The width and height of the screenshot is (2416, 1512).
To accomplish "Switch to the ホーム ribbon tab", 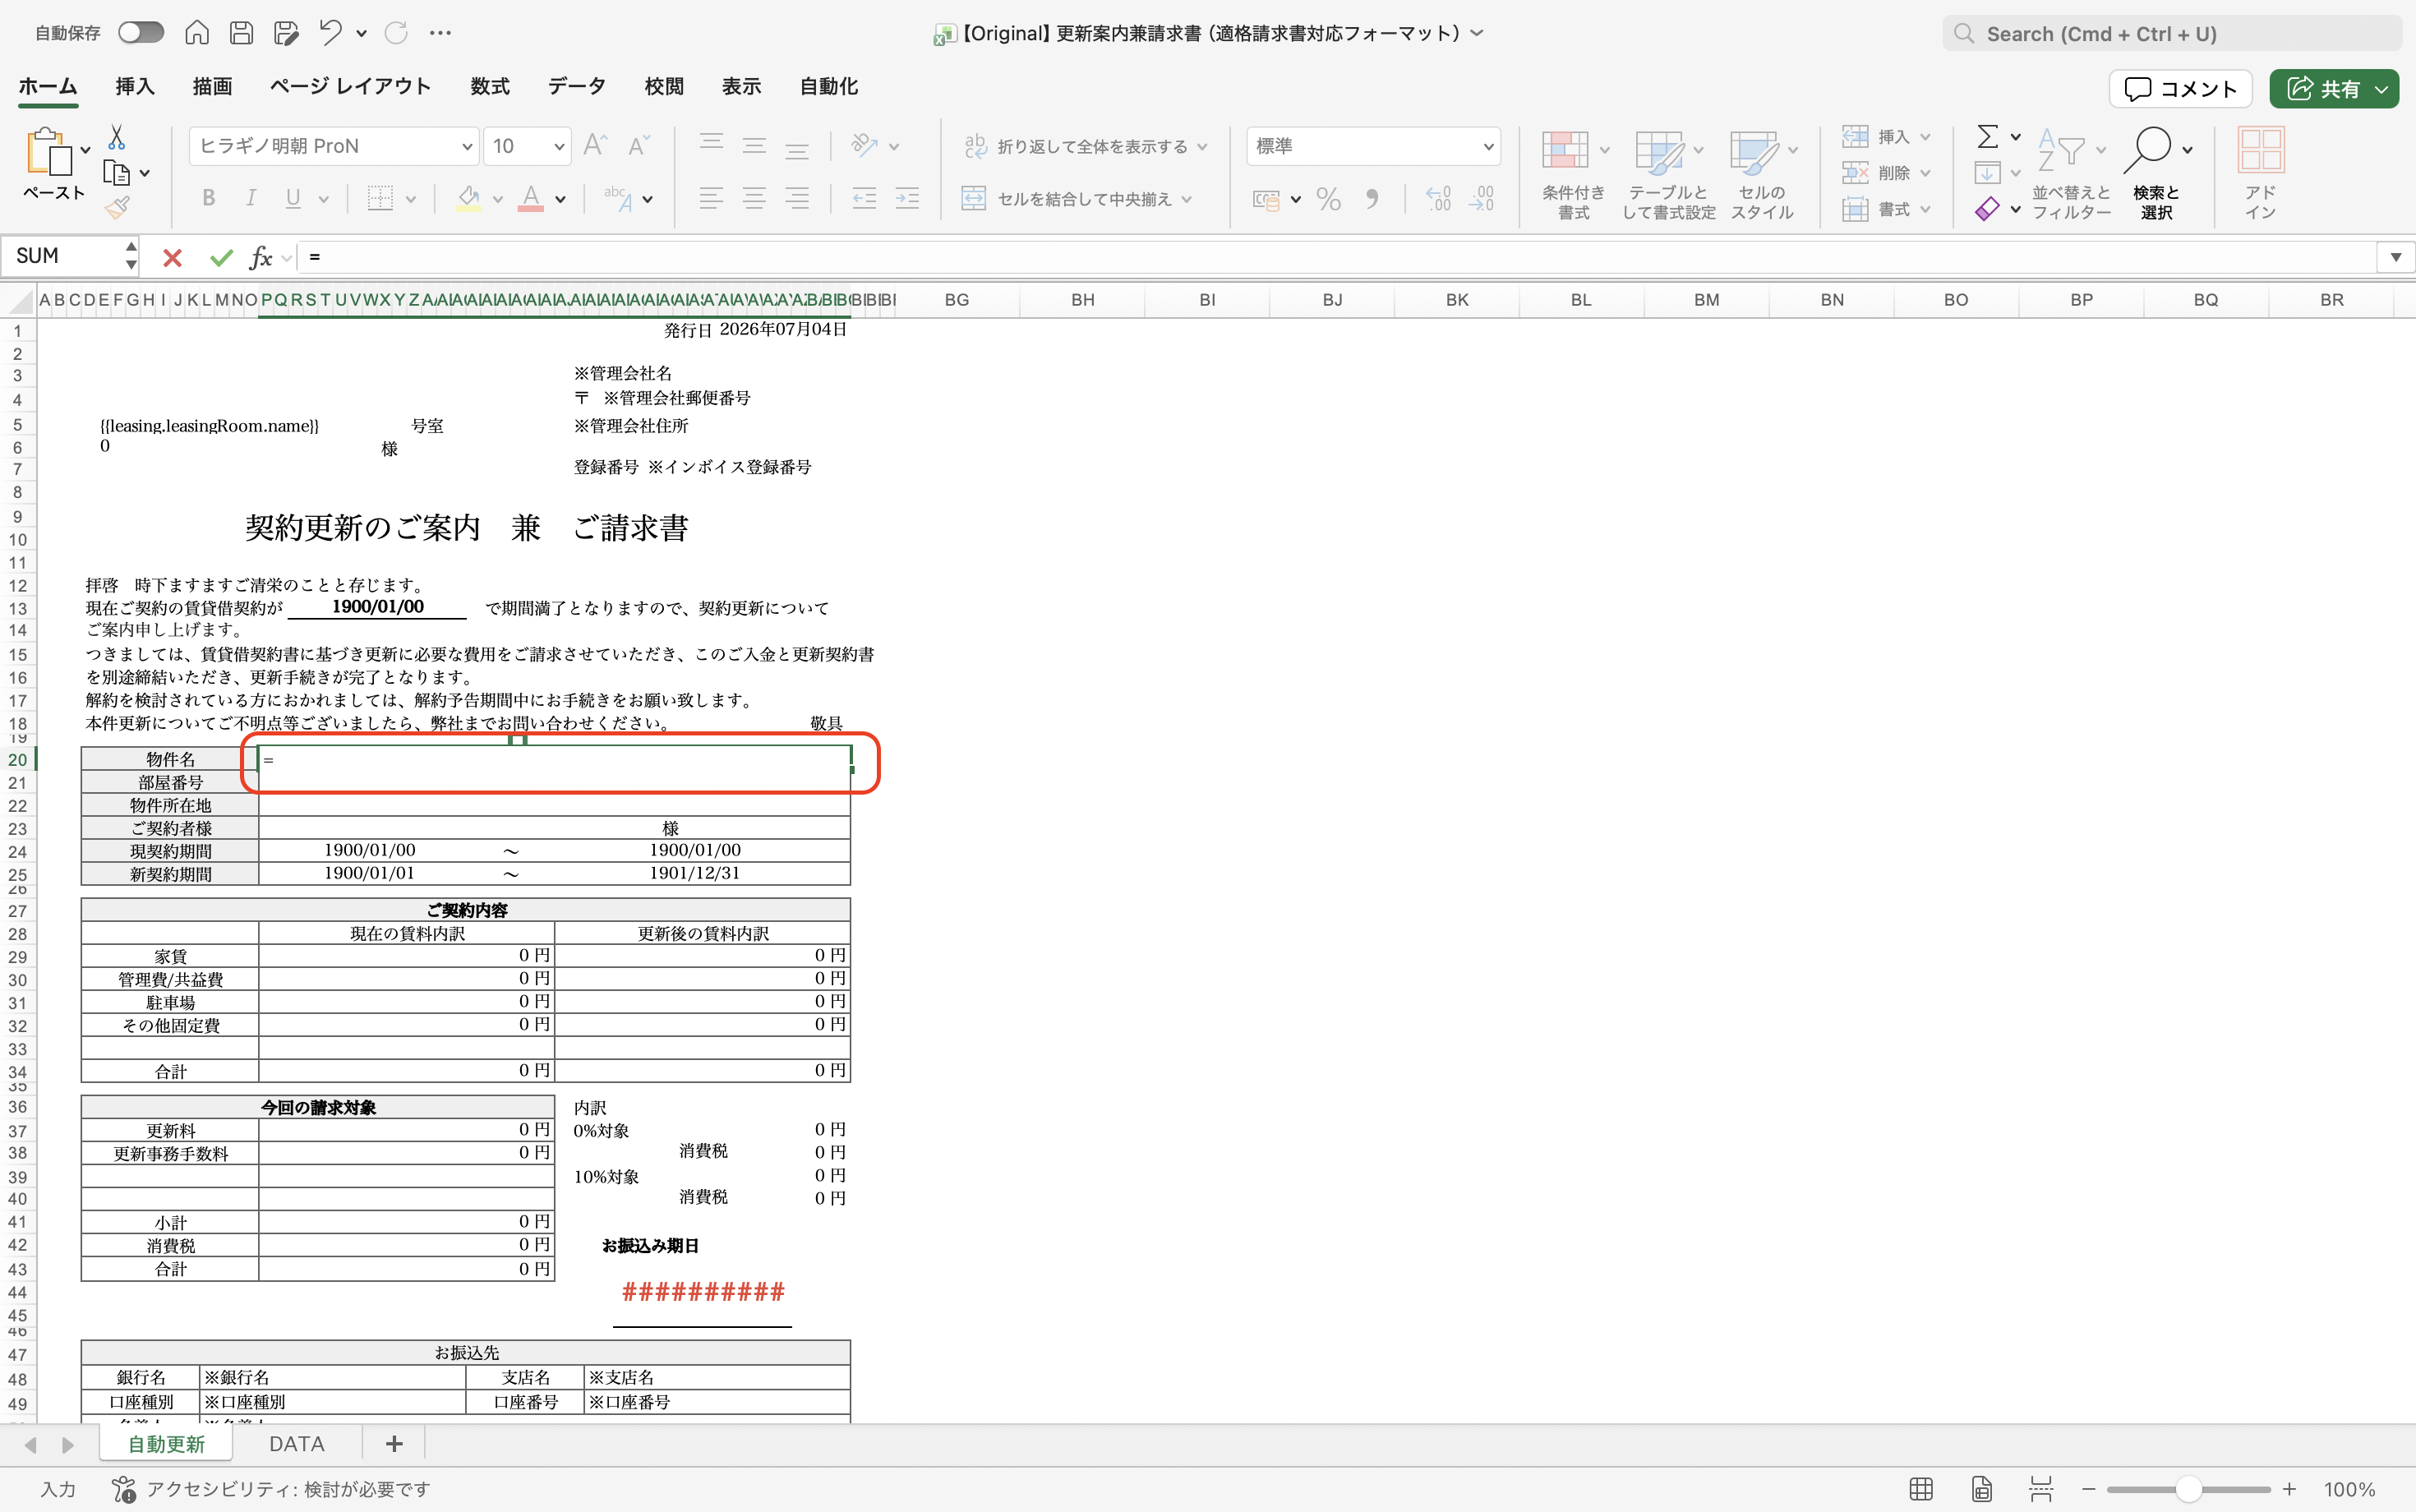I will [47, 87].
